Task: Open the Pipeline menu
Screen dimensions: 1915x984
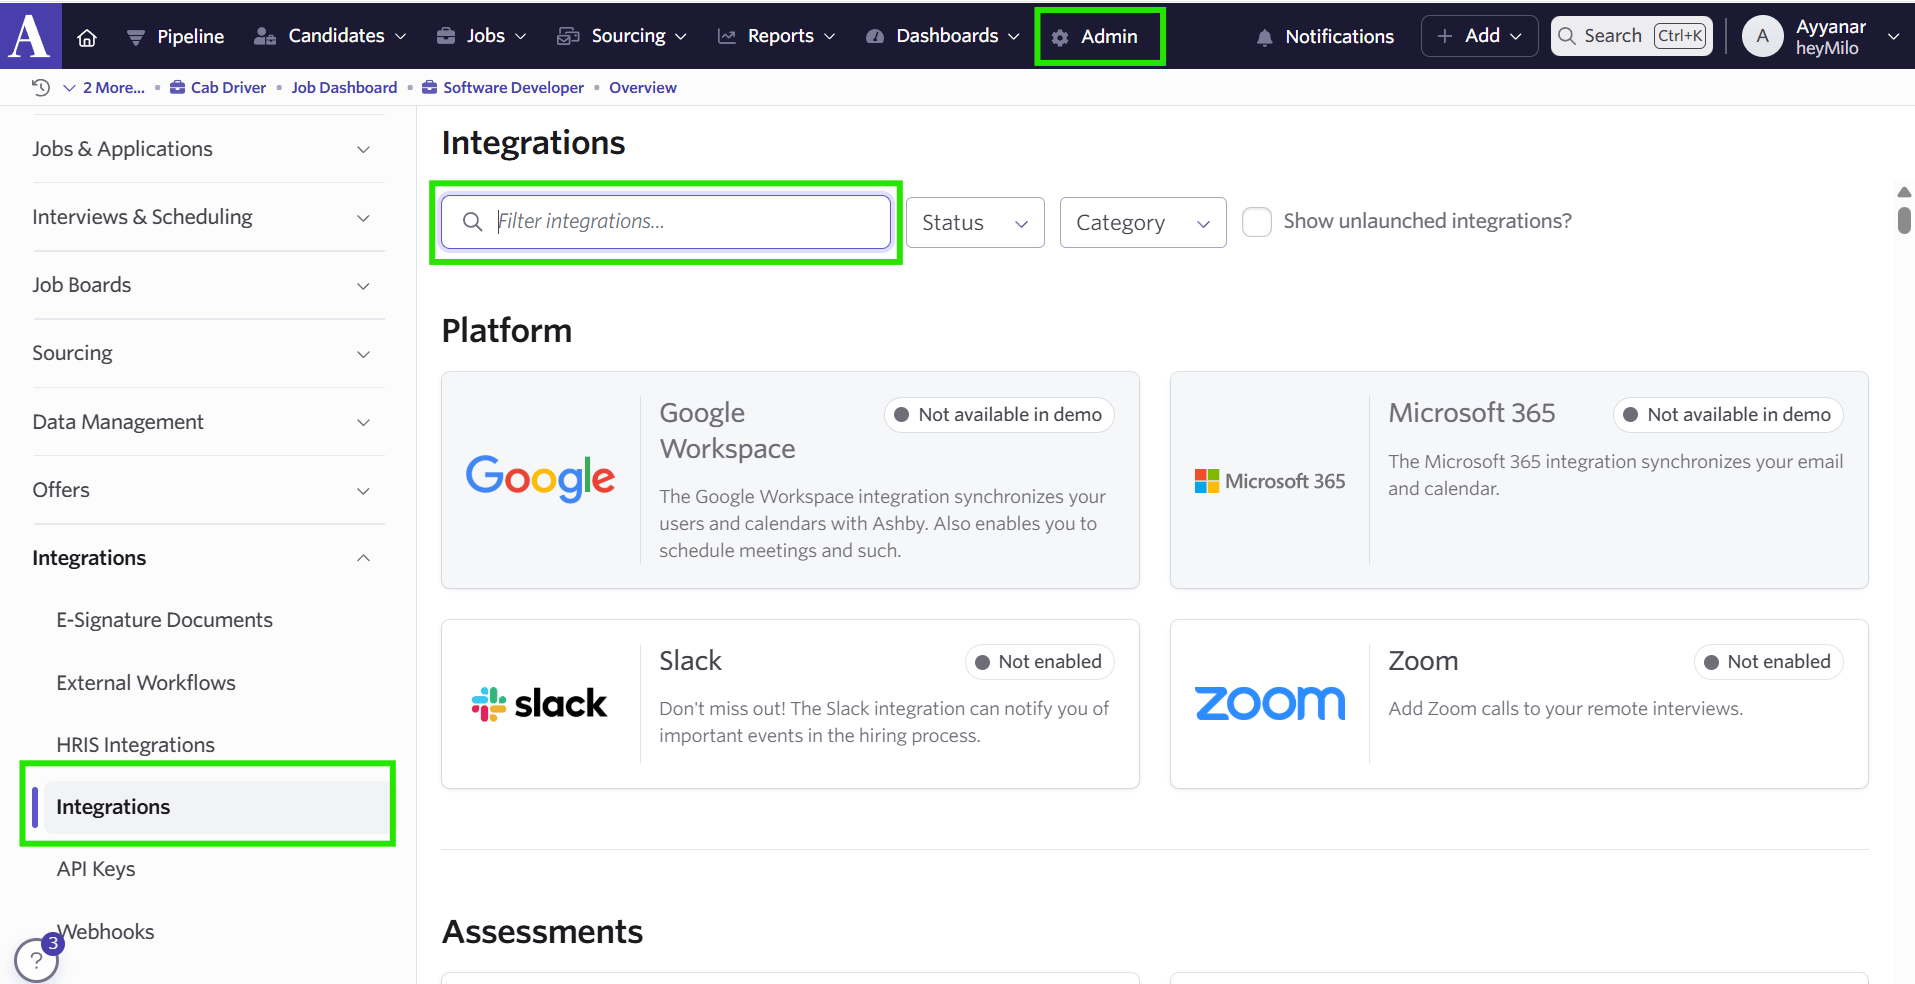Action: click(176, 36)
